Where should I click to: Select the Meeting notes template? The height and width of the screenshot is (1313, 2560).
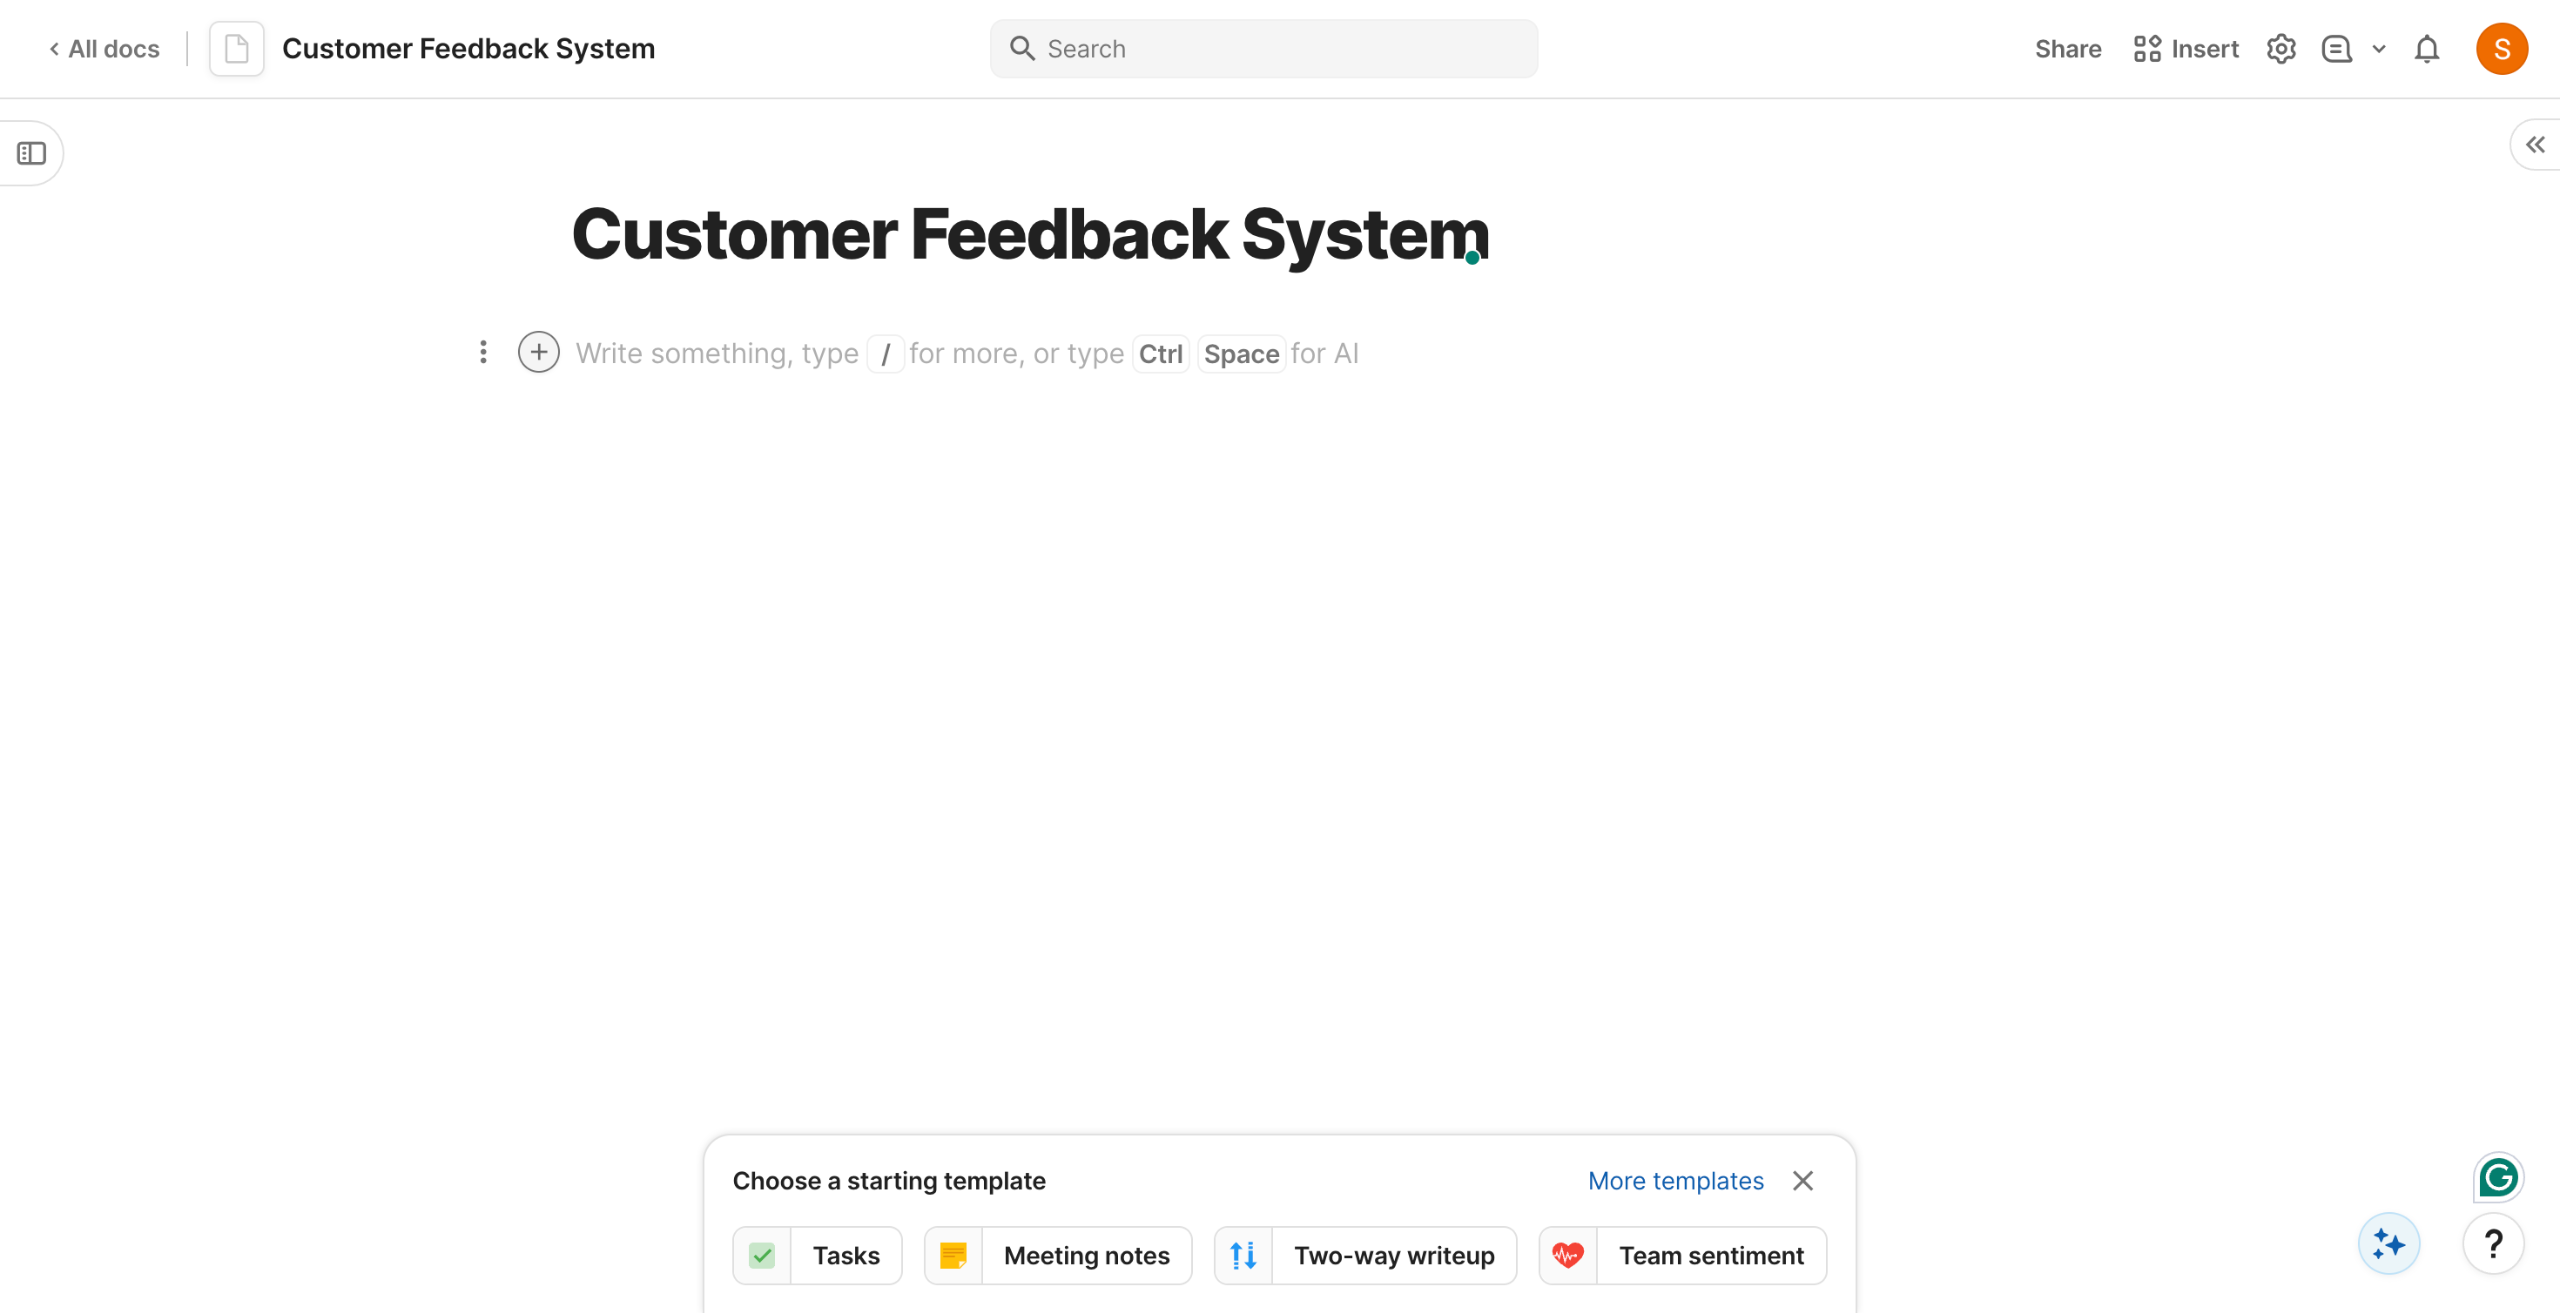point(1058,1255)
